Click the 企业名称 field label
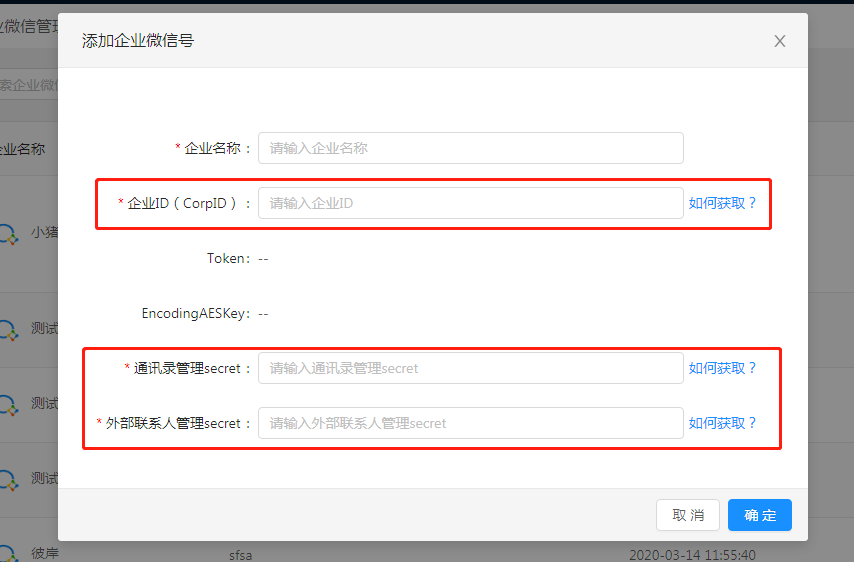The image size is (854, 562). [212, 148]
